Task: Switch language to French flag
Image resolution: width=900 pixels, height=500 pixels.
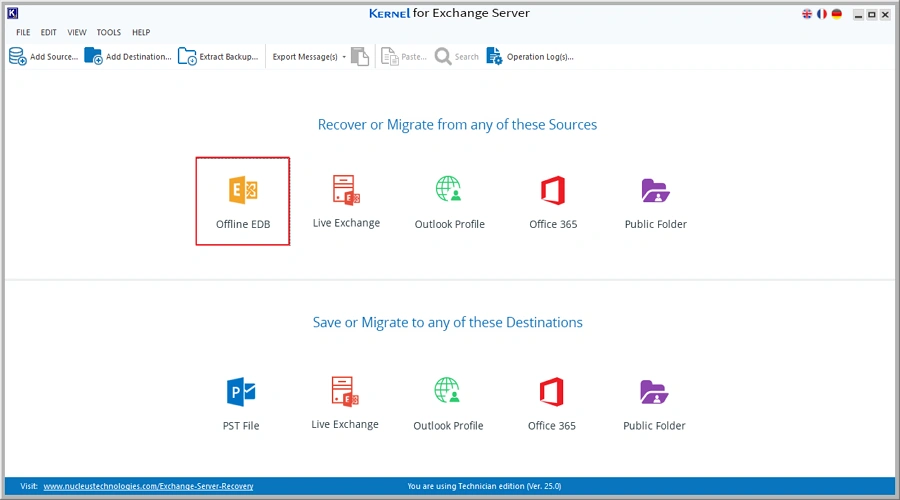Action: coord(822,14)
